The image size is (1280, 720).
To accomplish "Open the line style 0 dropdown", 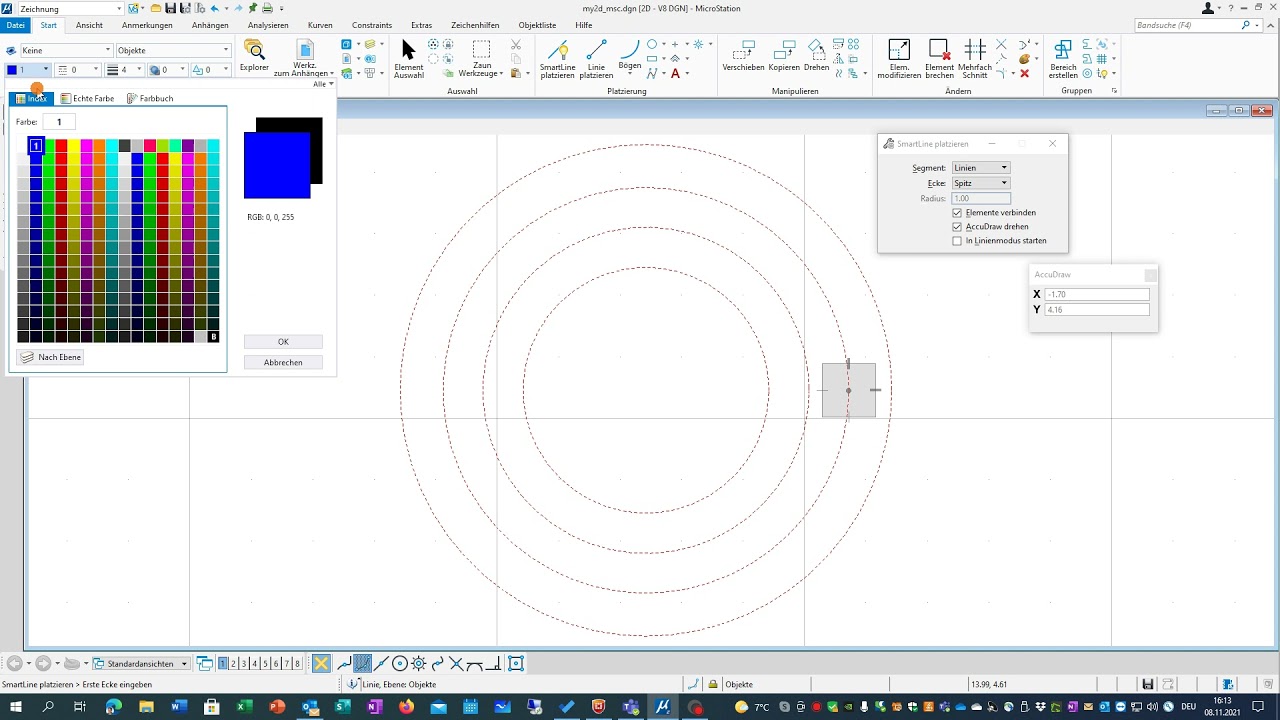I will click(x=78, y=70).
